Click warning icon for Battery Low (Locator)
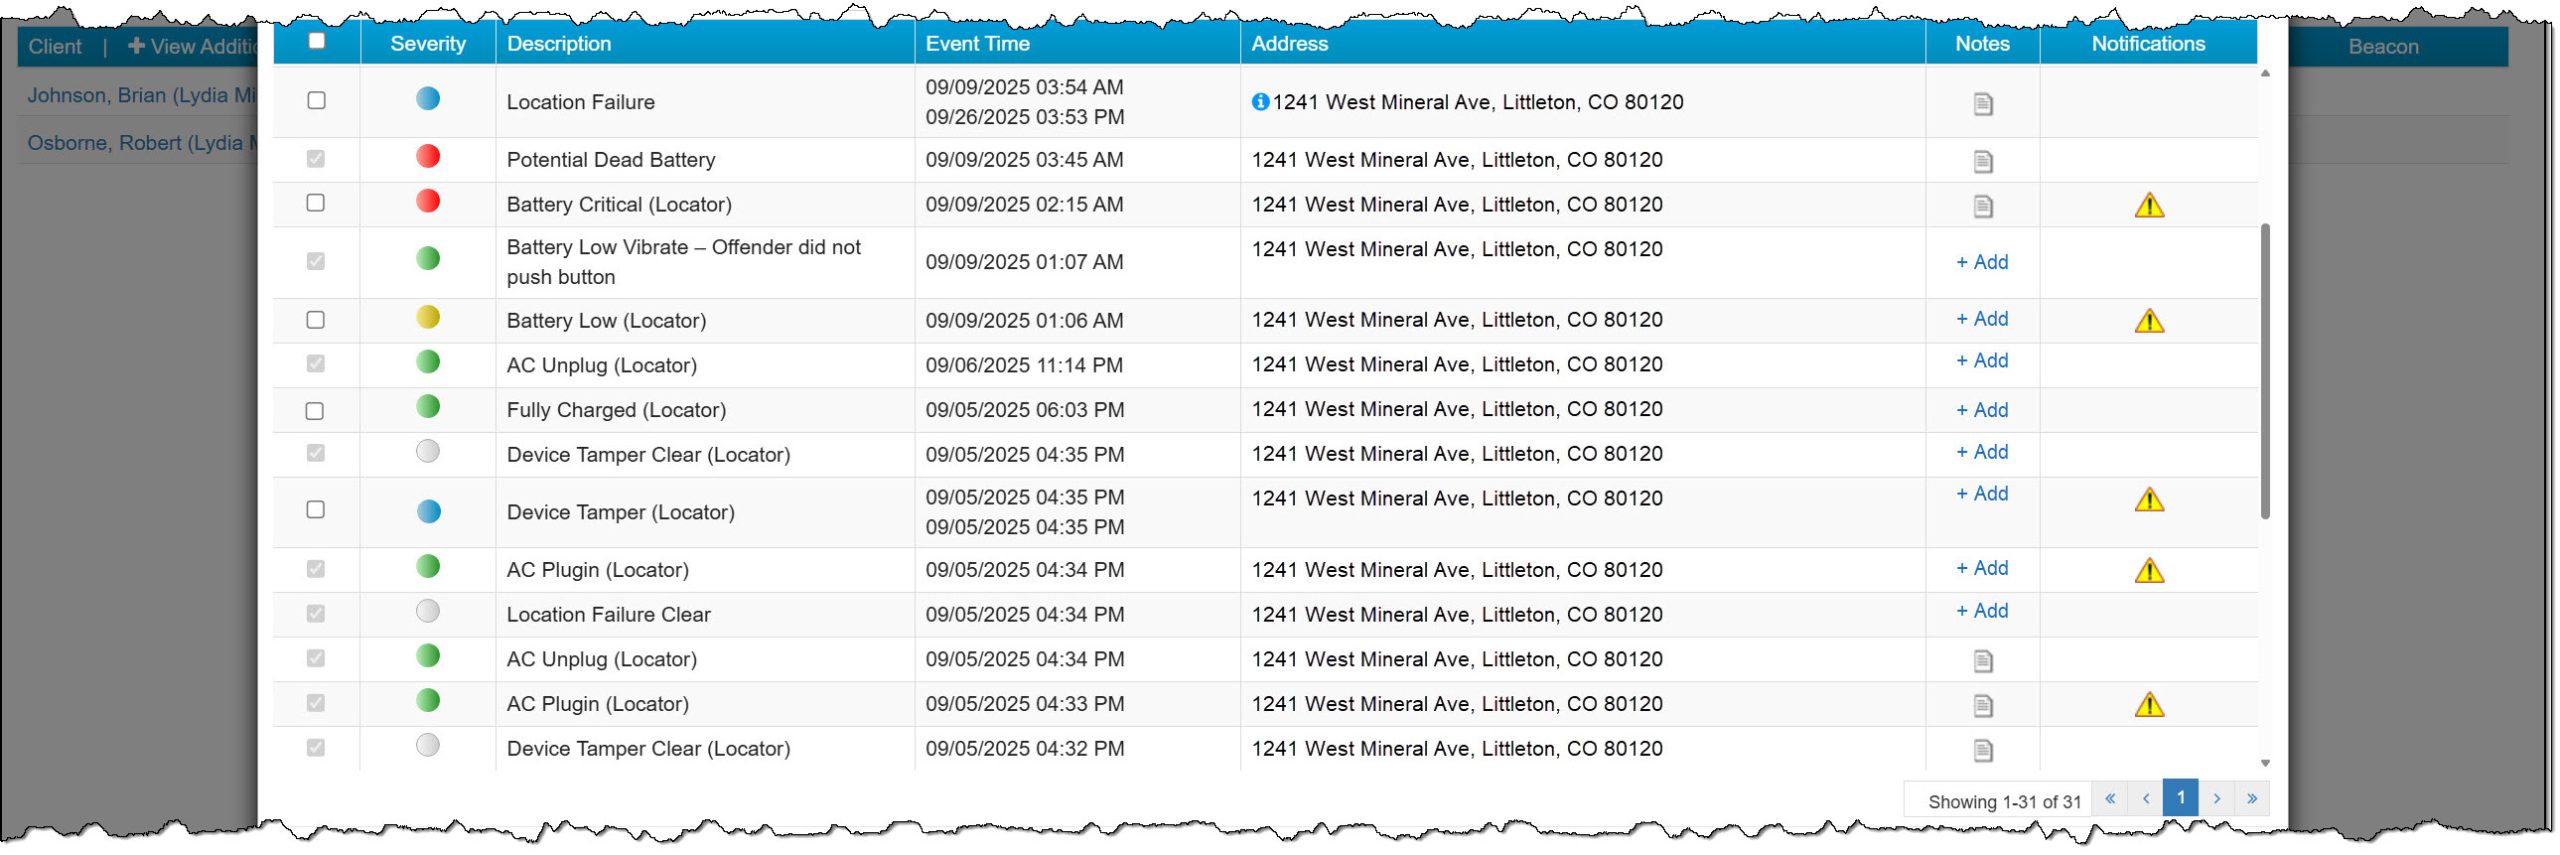The width and height of the screenshot is (2560, 855). (2148, 321)
